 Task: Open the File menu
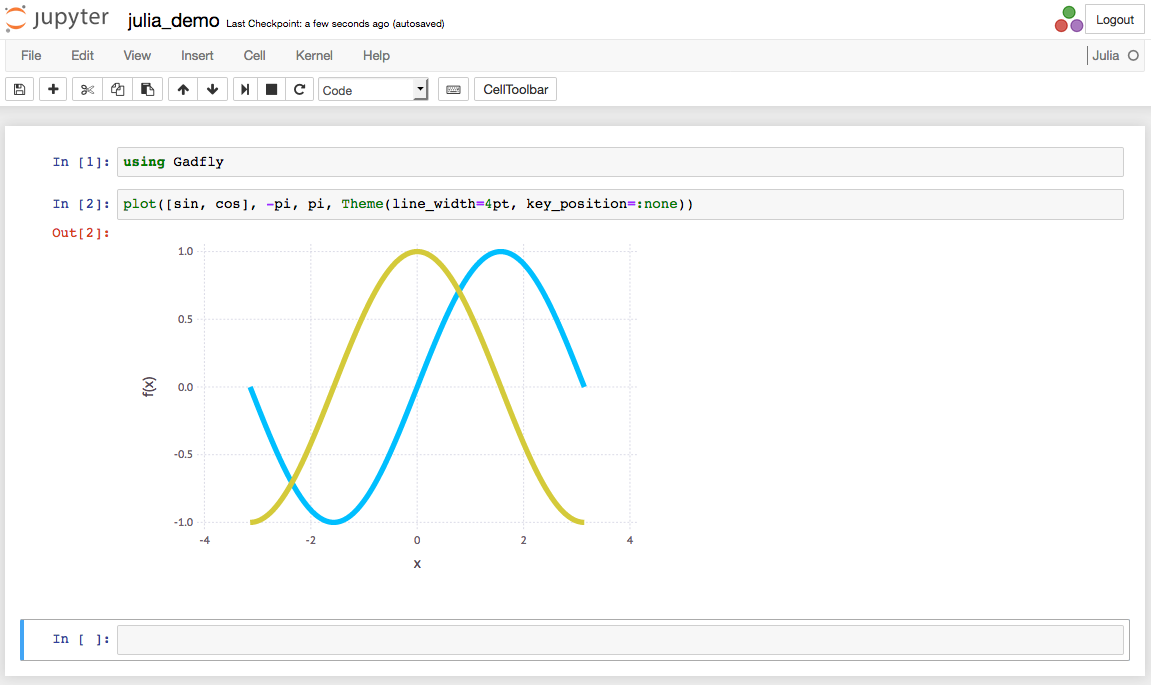pos(31,56)
